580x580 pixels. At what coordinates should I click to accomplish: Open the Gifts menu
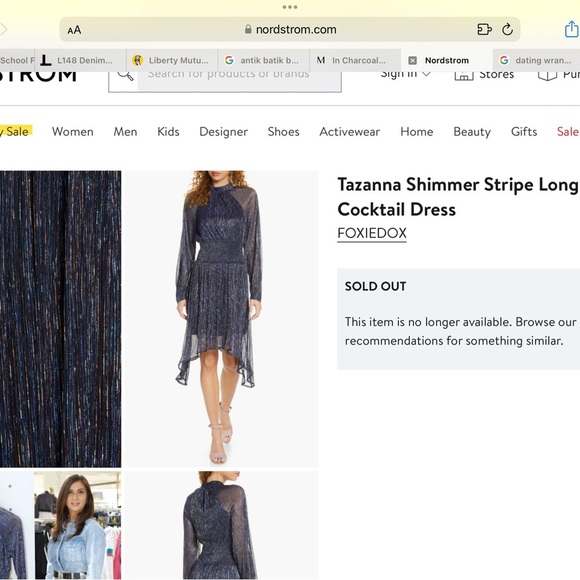click(524, 132)
